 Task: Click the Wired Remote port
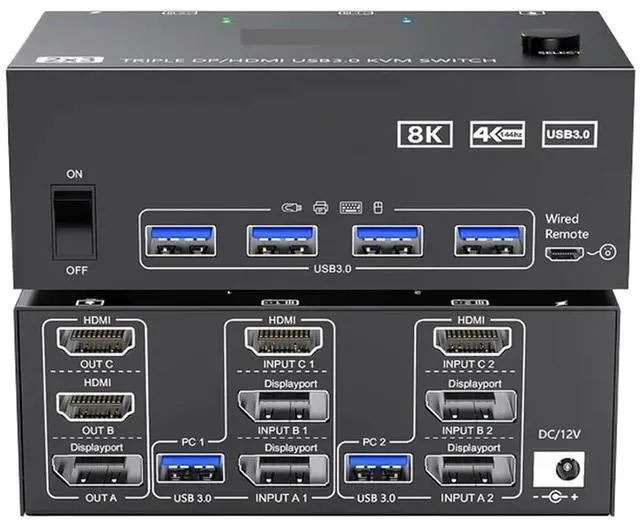click(x=564, y=254)
